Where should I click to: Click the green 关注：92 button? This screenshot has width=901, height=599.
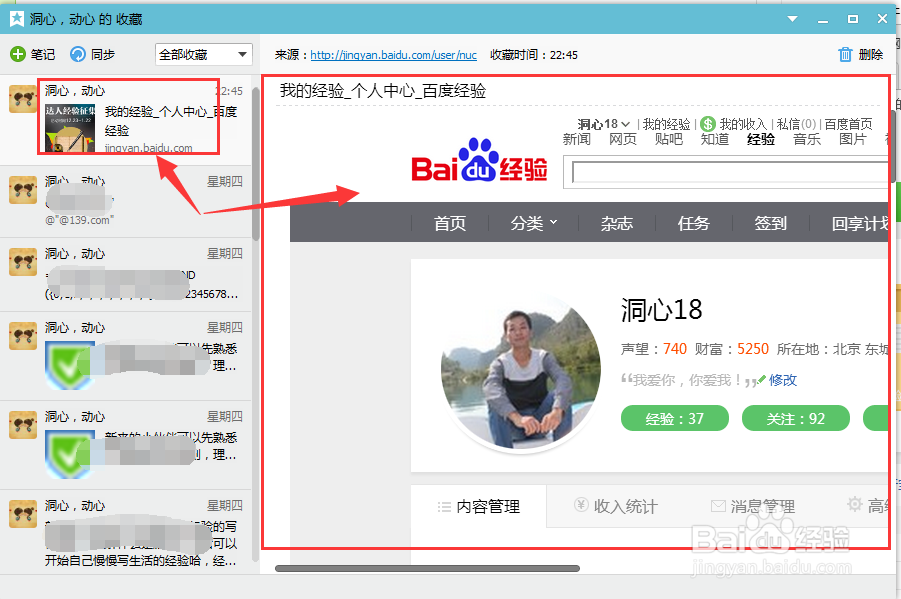coord(795,418)
